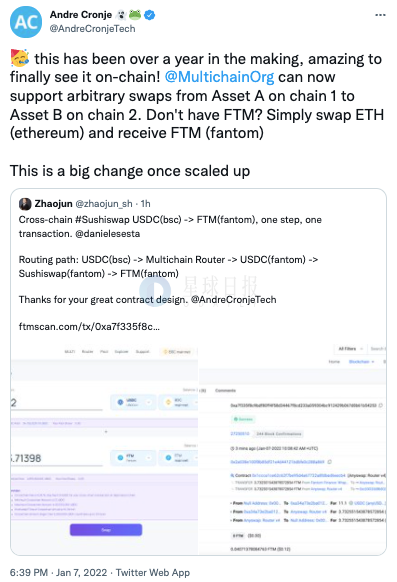The image size is (397, 582).
Task: Open the @AndreCronjeTech handle under the name
Action: (x=92, y=29)
